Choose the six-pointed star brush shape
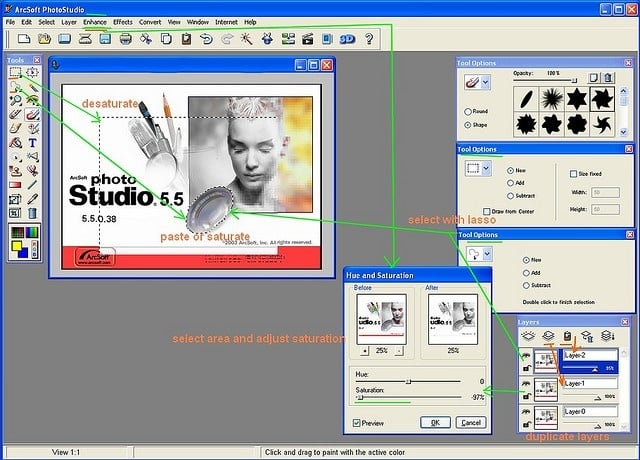 pos(576,99)
